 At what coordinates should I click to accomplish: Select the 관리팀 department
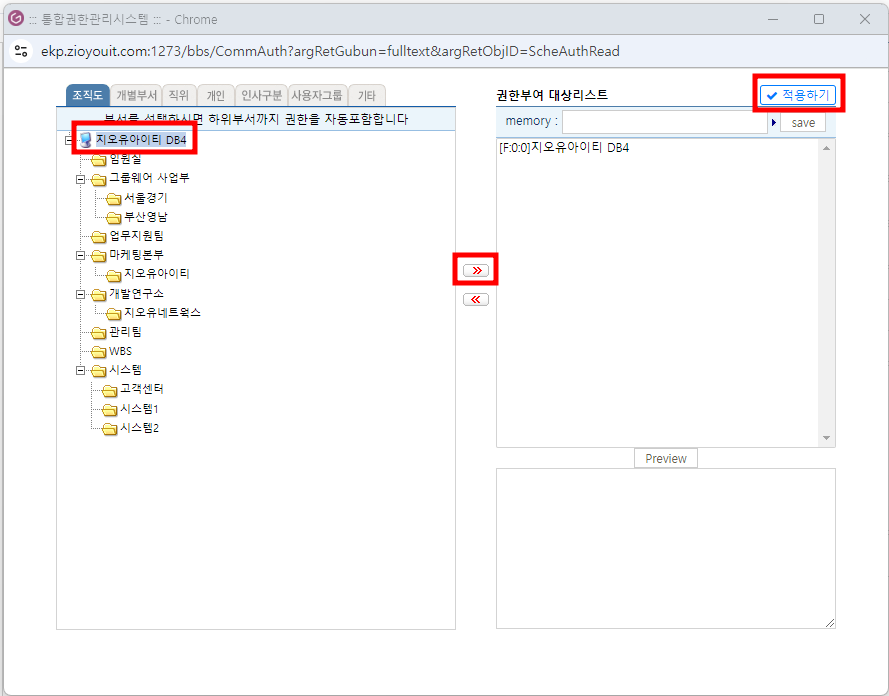pos(125,332)
